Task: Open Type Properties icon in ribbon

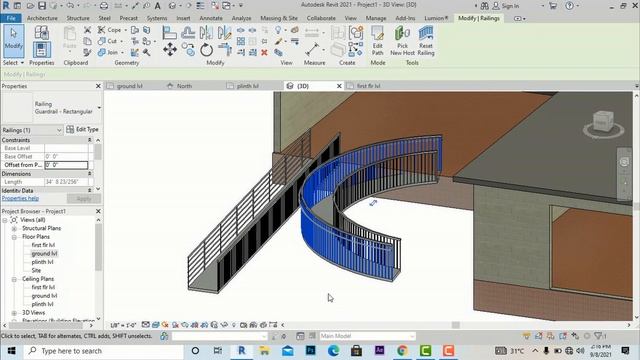Action: pos(41,32)
